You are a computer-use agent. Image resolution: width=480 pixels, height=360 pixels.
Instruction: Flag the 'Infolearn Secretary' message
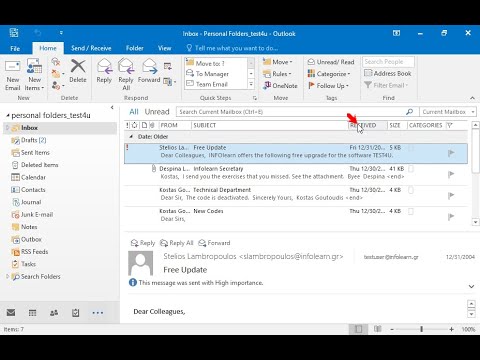(x=451, y=174)
